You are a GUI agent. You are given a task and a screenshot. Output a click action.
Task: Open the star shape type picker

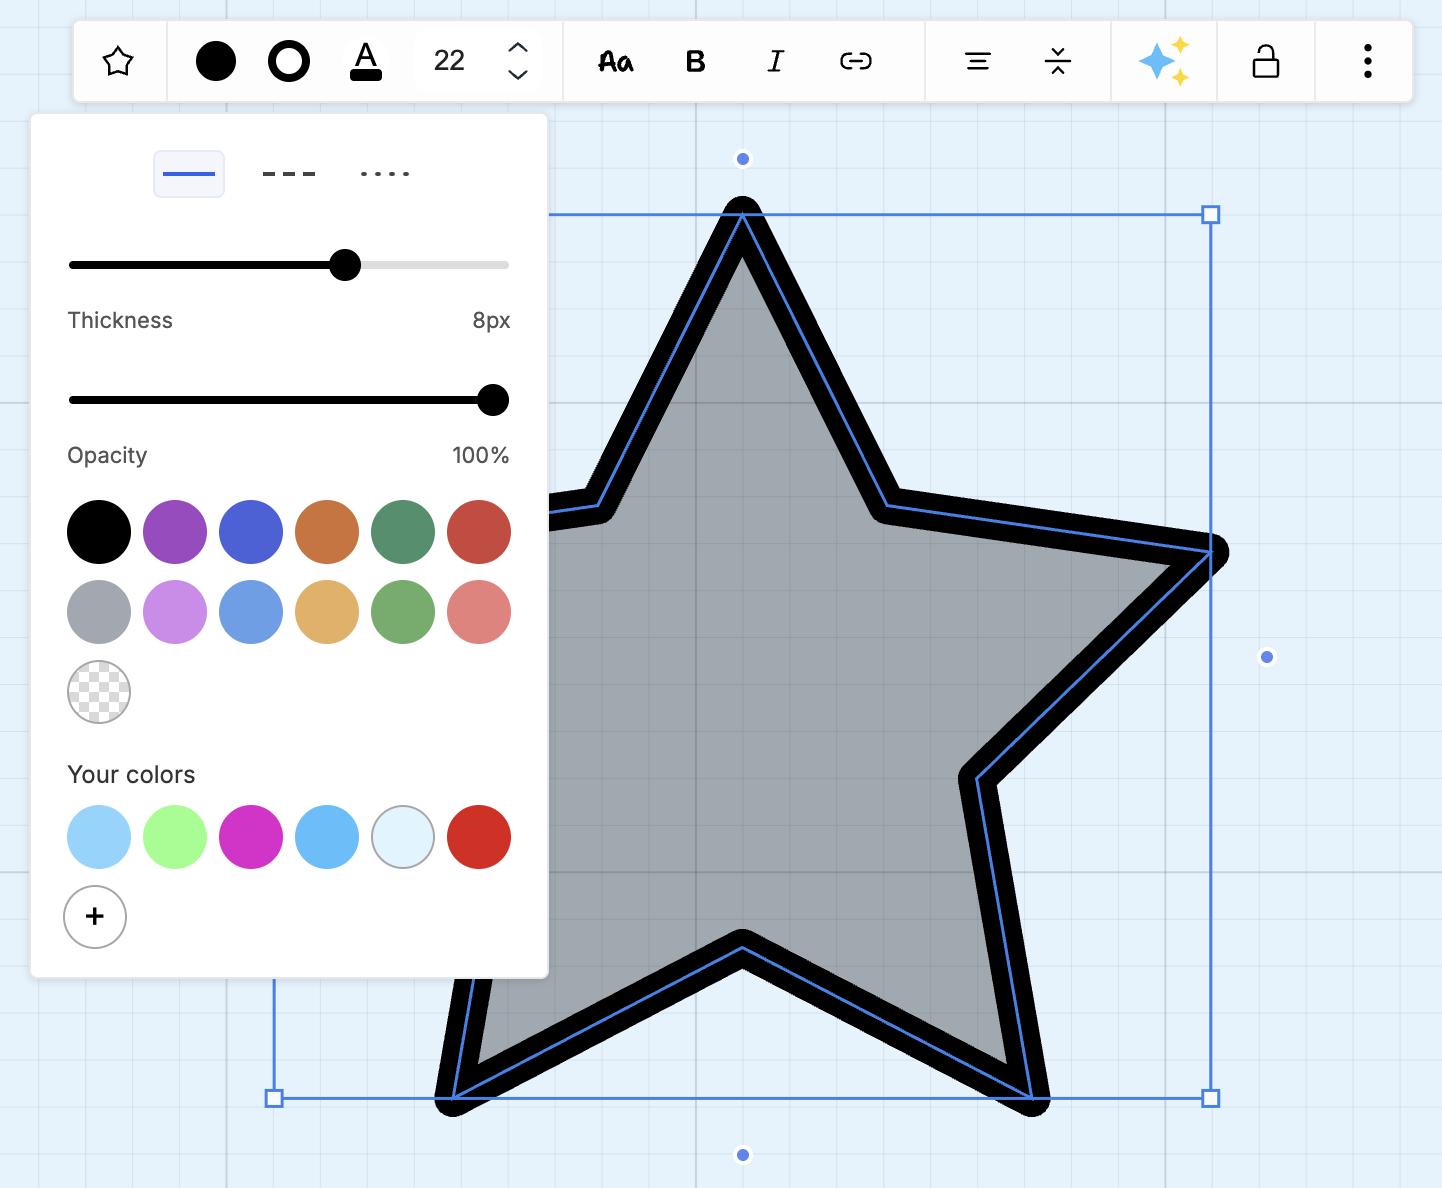(118, 62)
